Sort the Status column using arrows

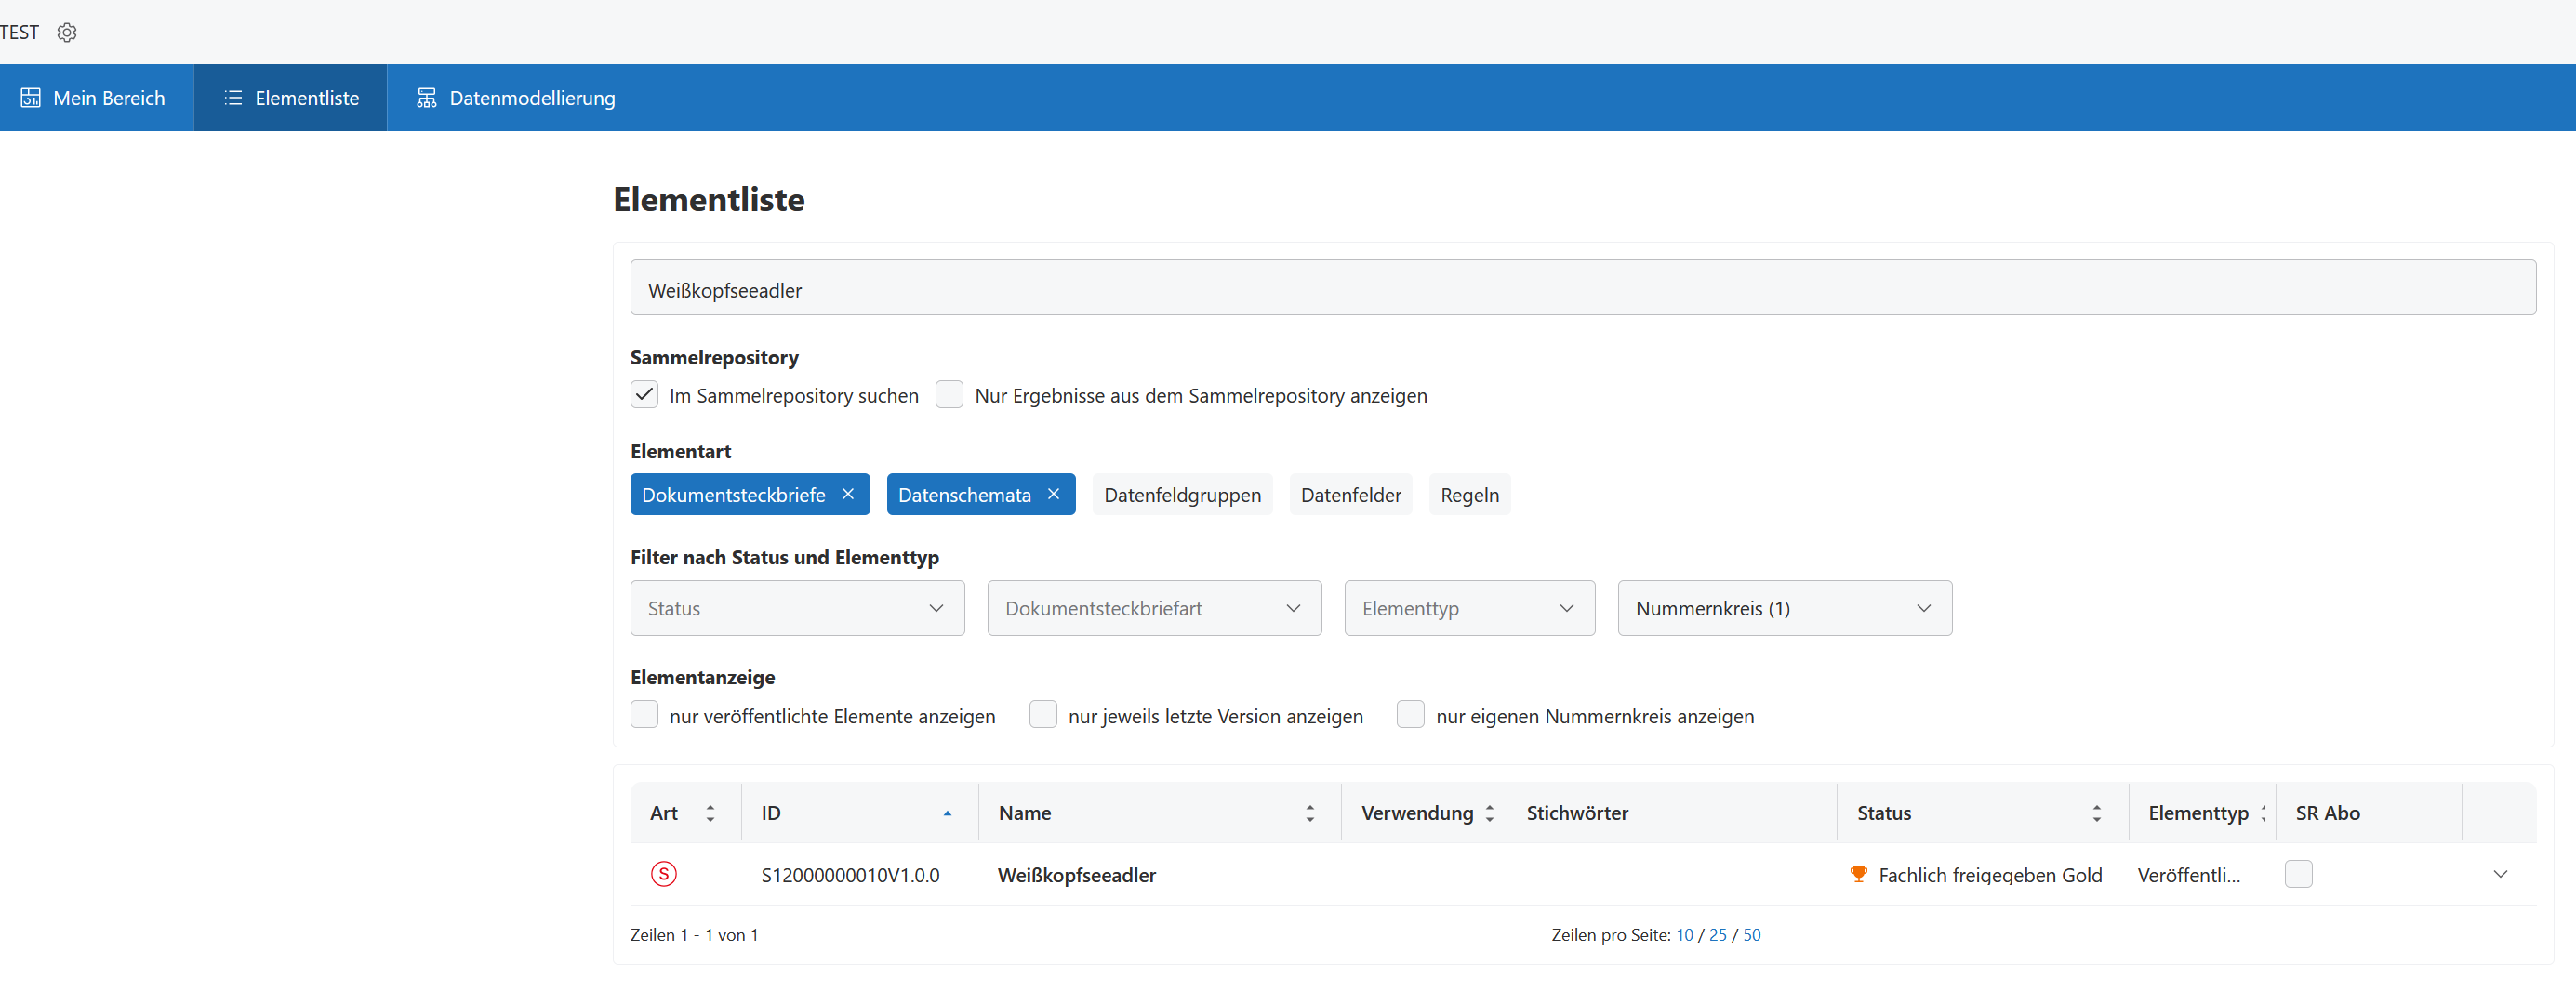point(2096,813)
